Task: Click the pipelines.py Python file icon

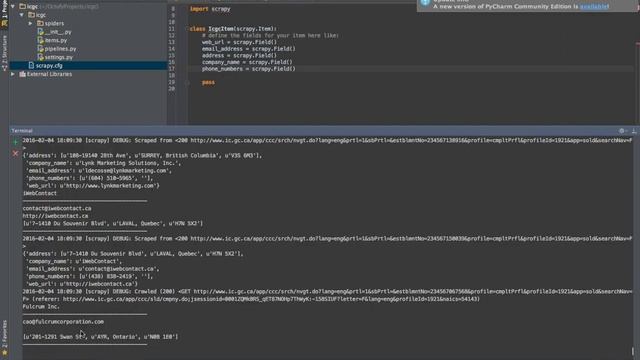Action: coord(40,49)
